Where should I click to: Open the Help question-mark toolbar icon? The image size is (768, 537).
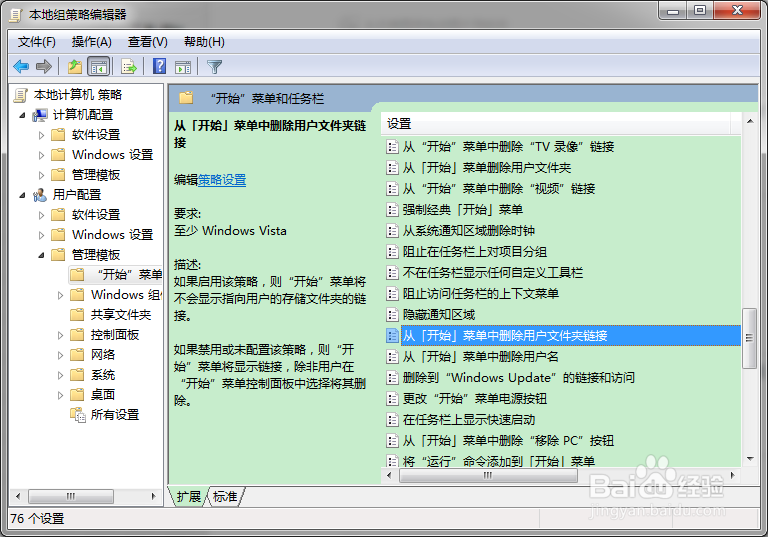click(160, 66)
